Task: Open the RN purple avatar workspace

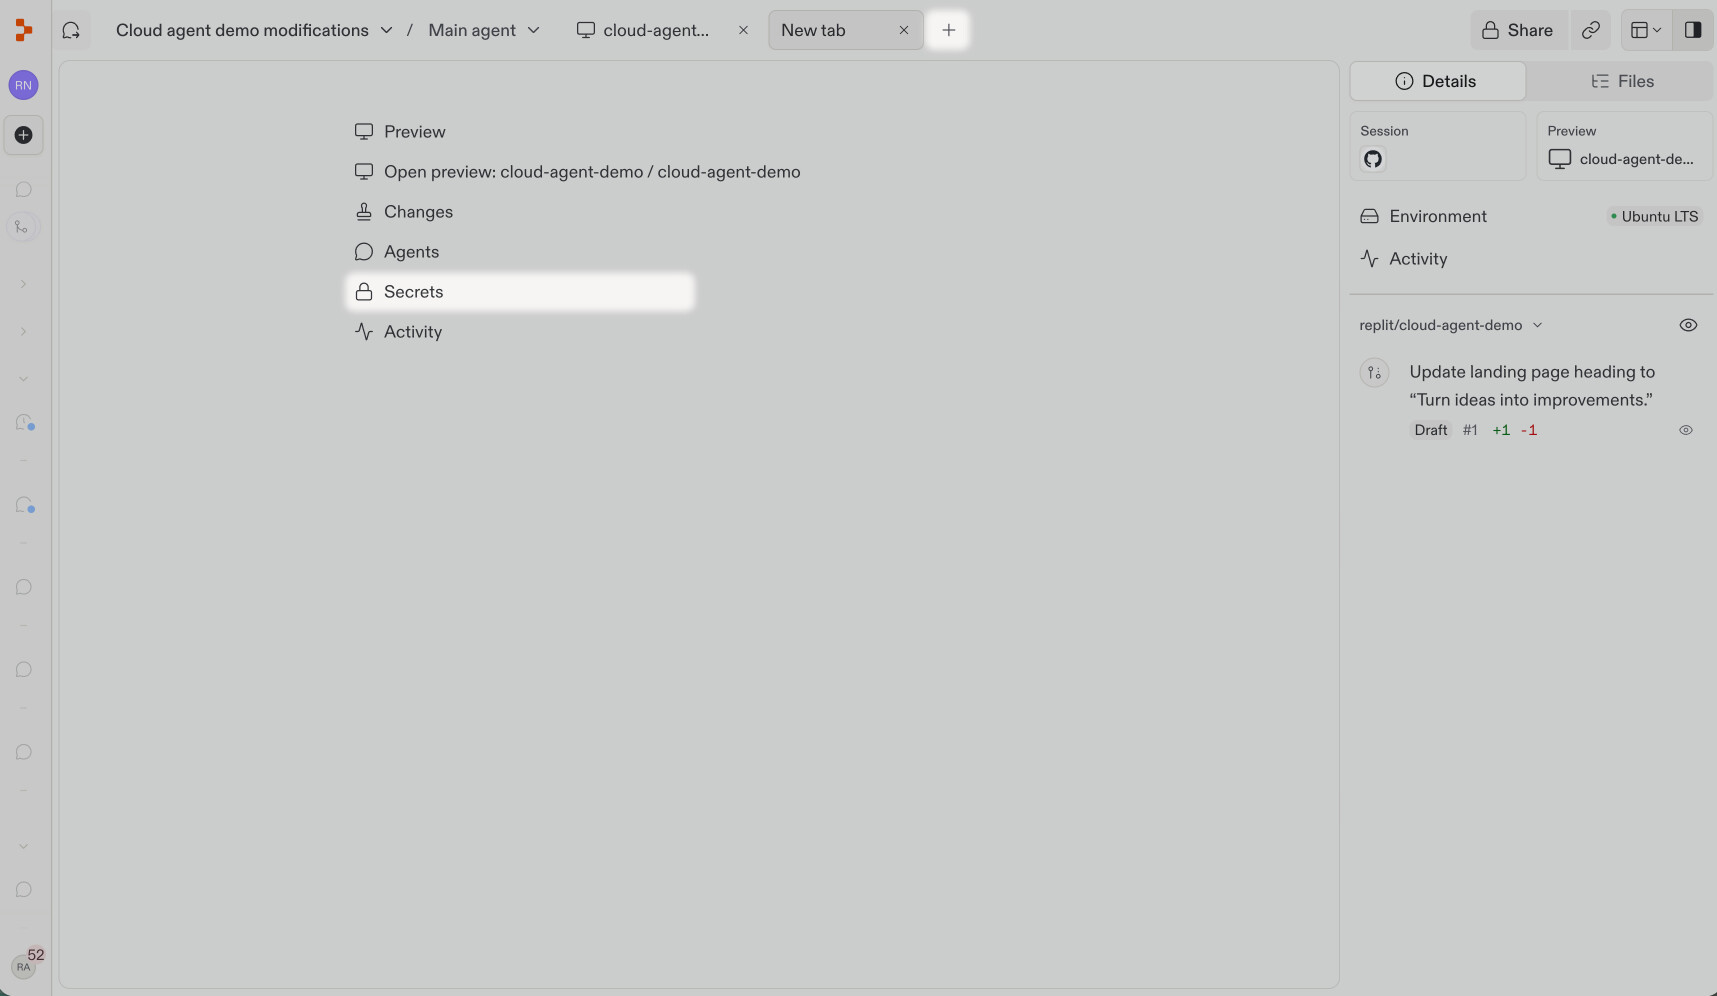Action: click(x=23, y=85)
